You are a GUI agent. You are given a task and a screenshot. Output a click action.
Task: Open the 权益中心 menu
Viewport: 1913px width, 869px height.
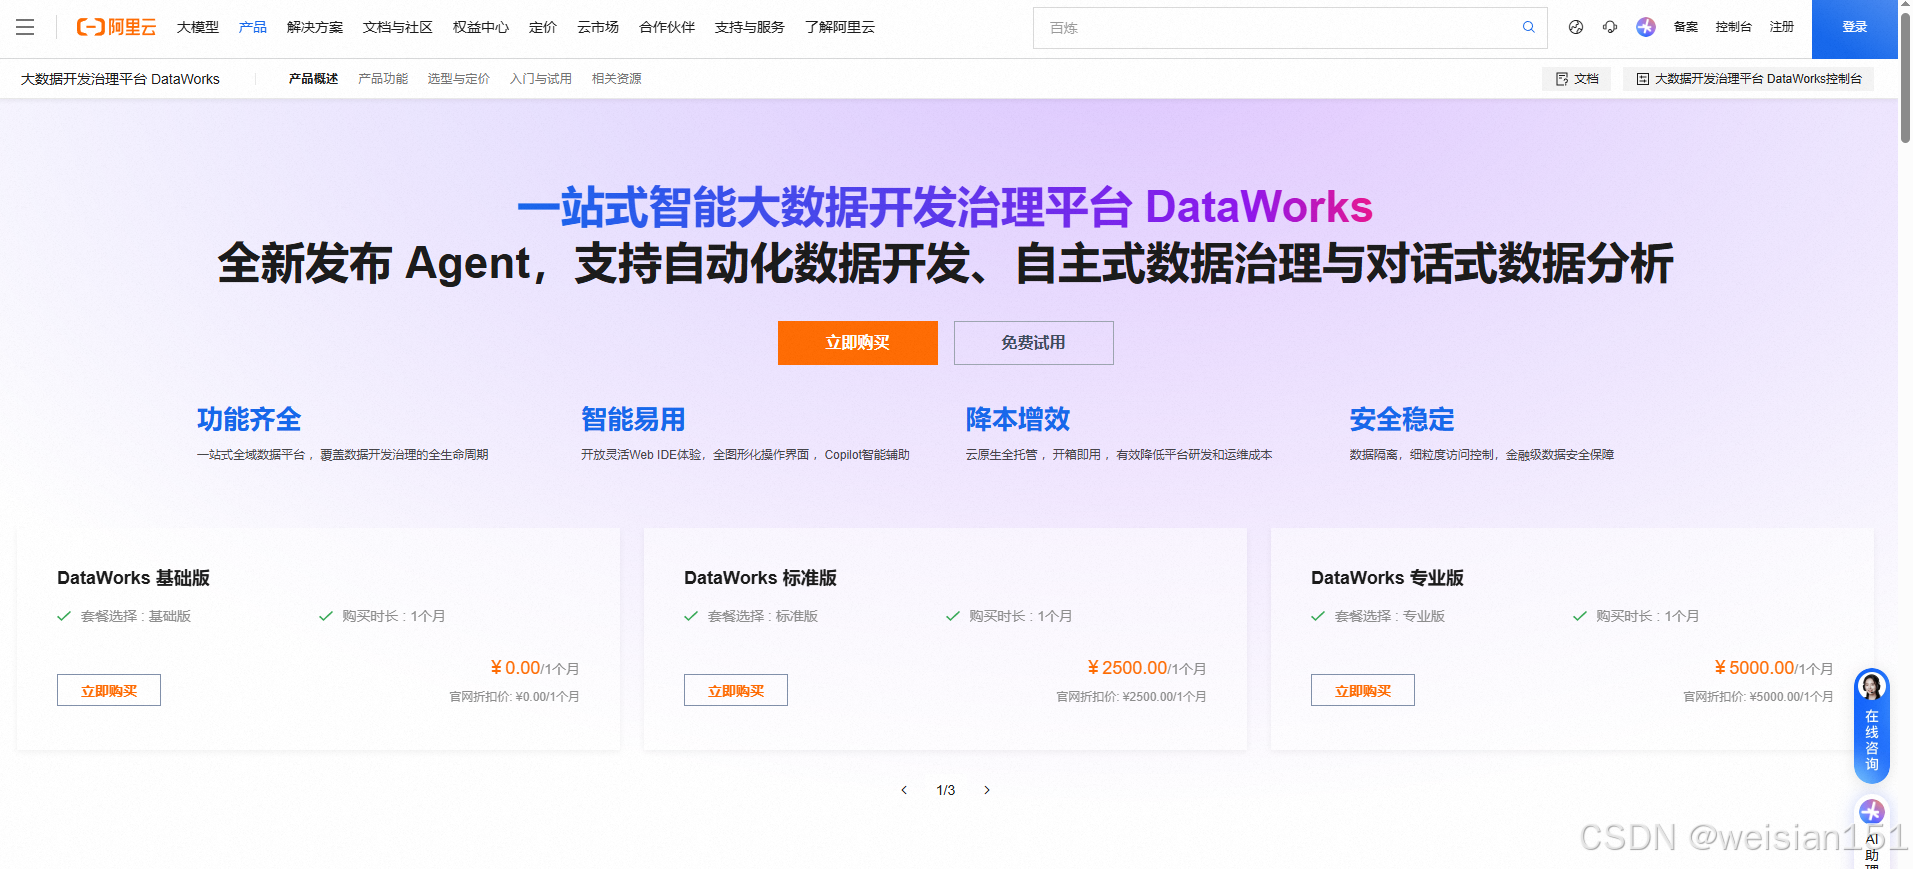tap(481, 27)
